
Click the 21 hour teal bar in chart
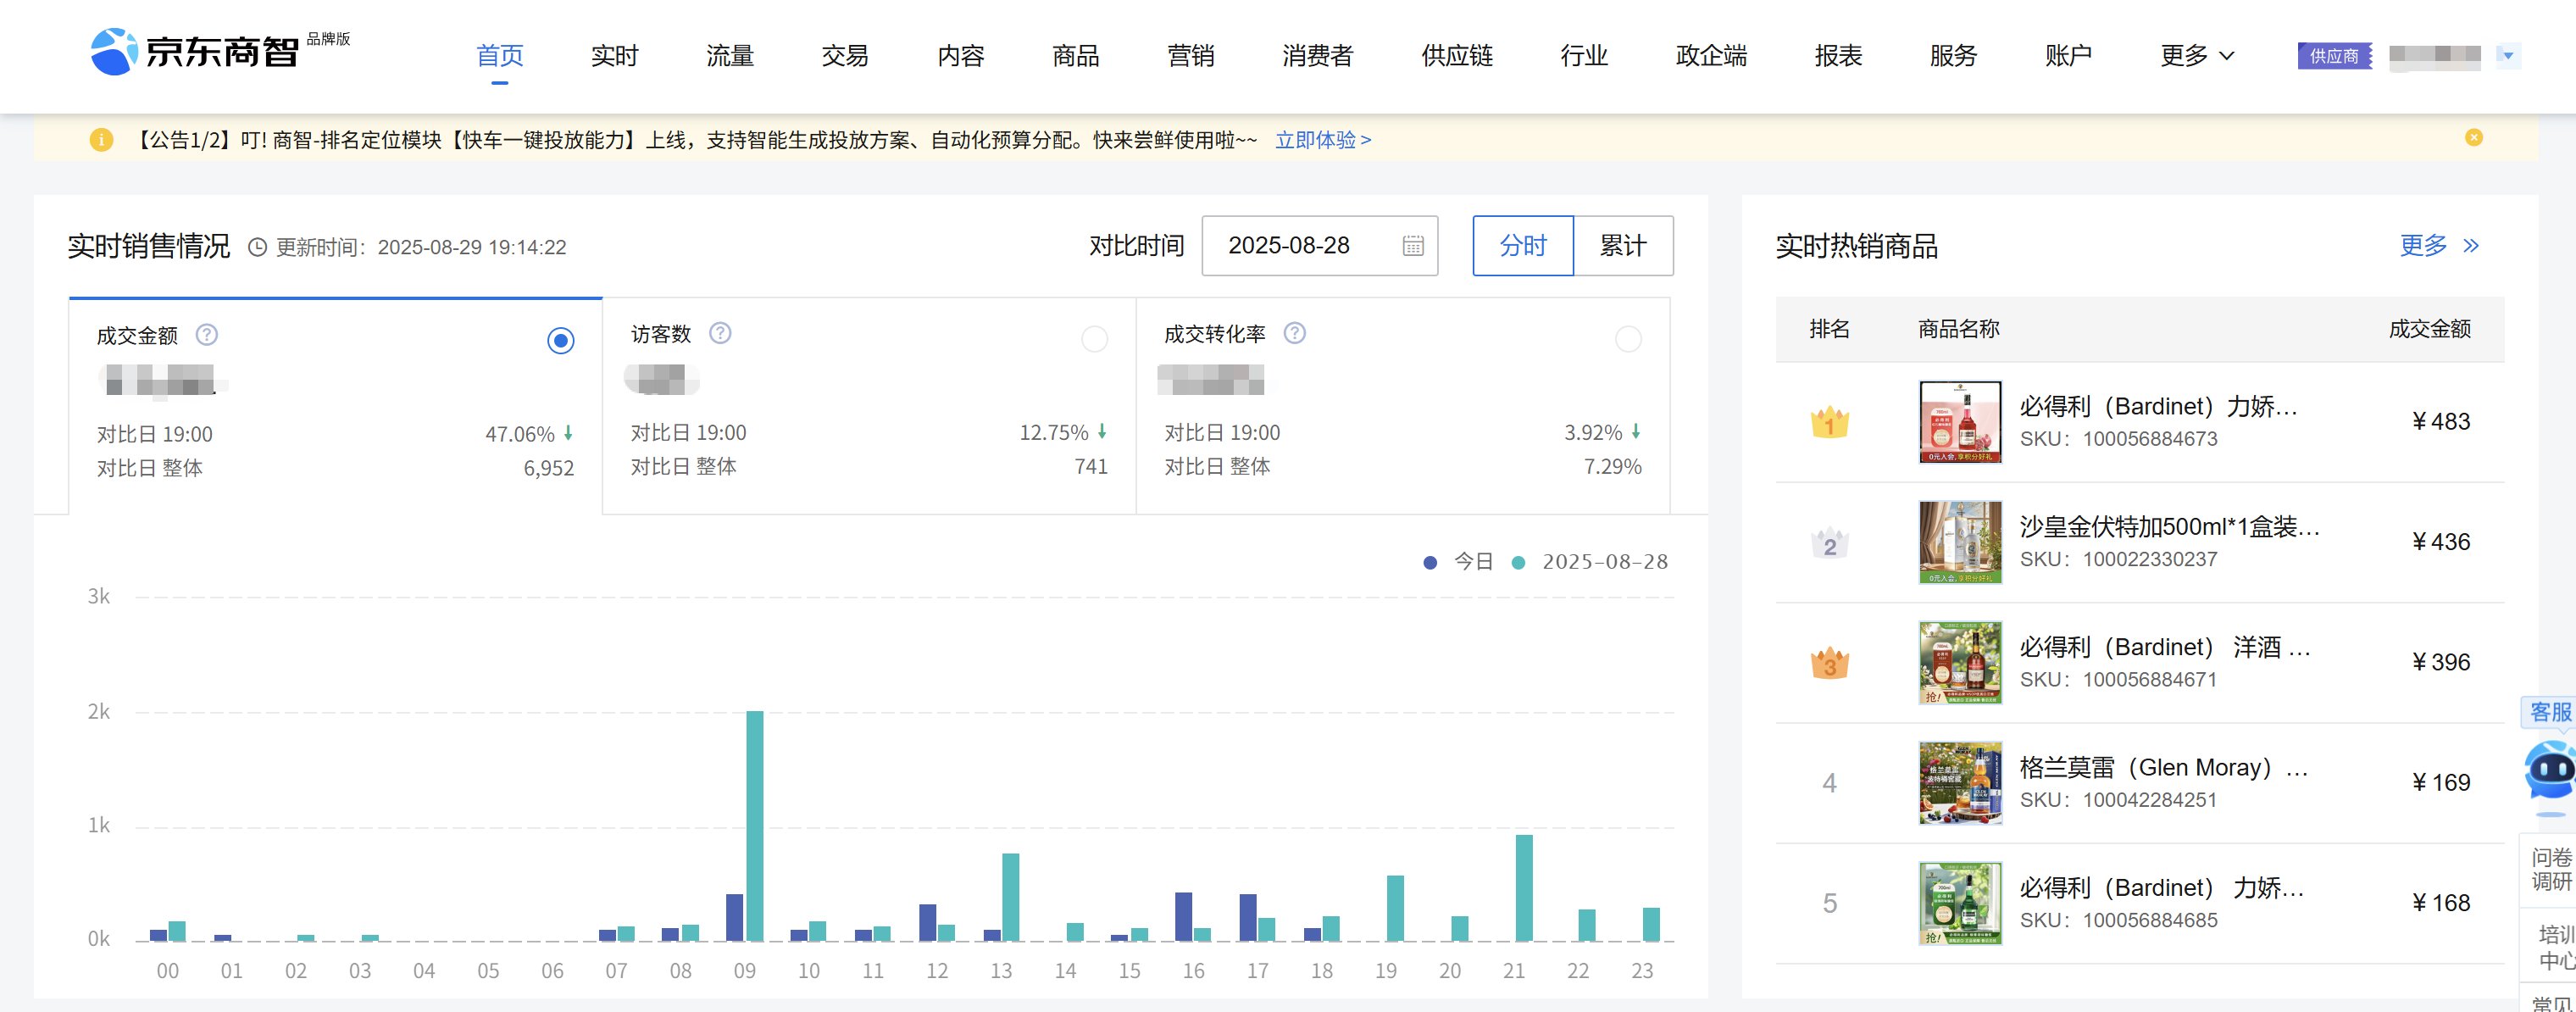[1524, 888]
